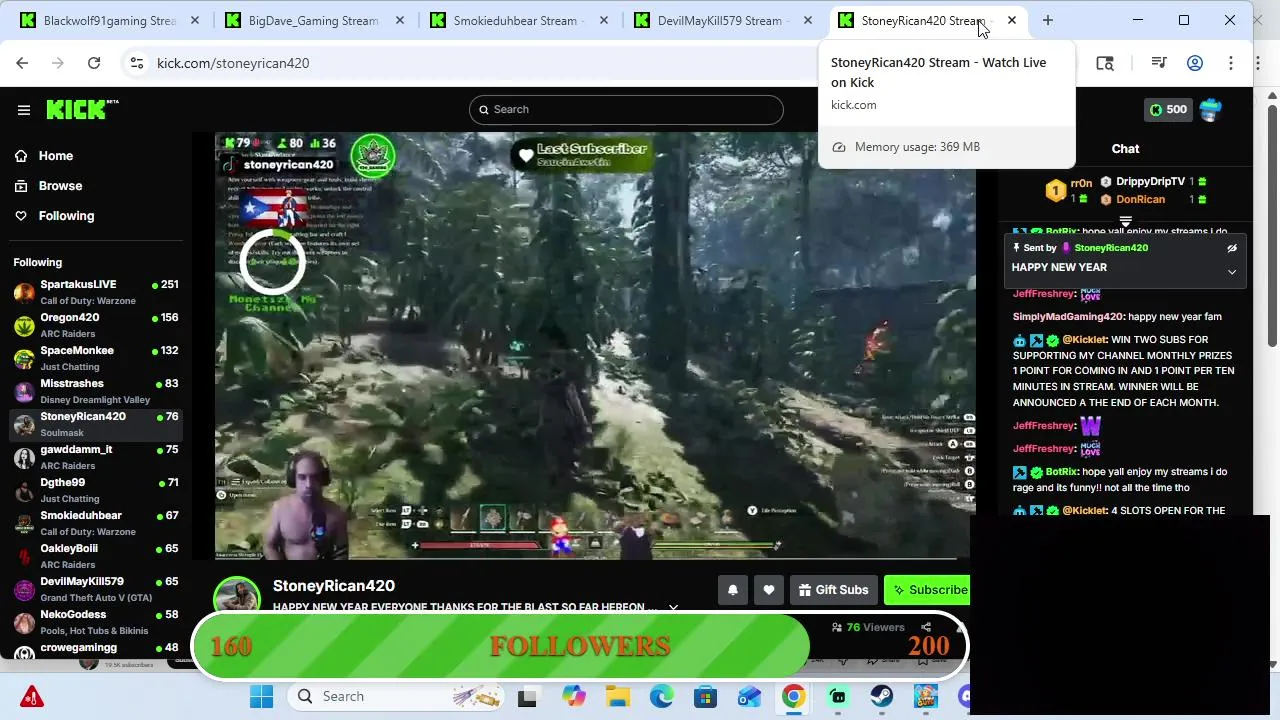Open the 500 Kicks balance

1167,110
